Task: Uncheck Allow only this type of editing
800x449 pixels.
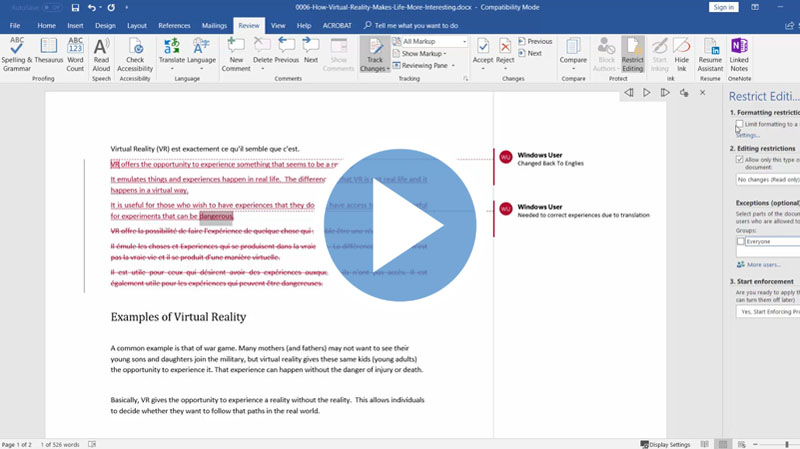Action: [x=739, y=159]
